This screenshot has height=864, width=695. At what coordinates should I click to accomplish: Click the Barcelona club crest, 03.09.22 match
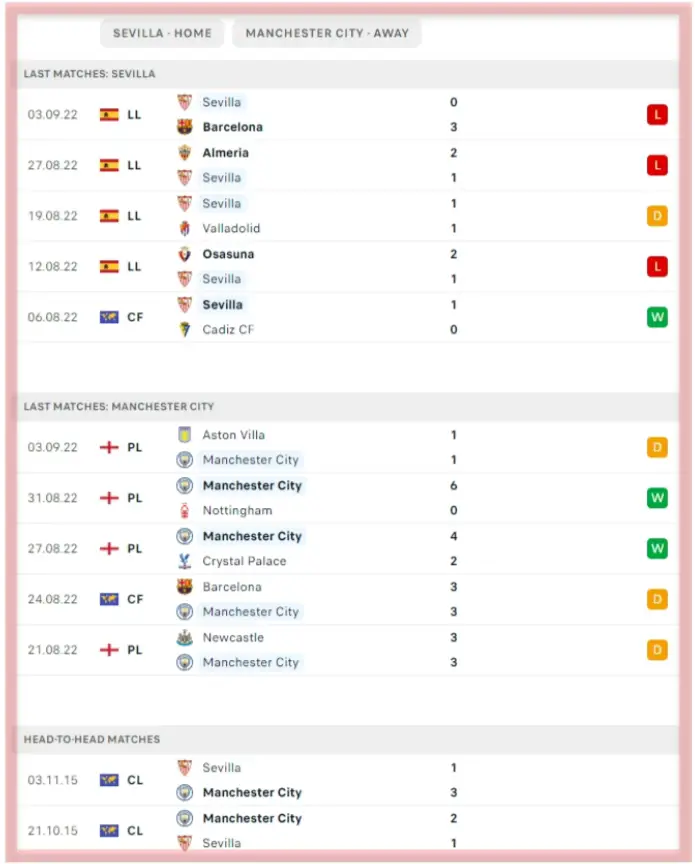(184, 127)
